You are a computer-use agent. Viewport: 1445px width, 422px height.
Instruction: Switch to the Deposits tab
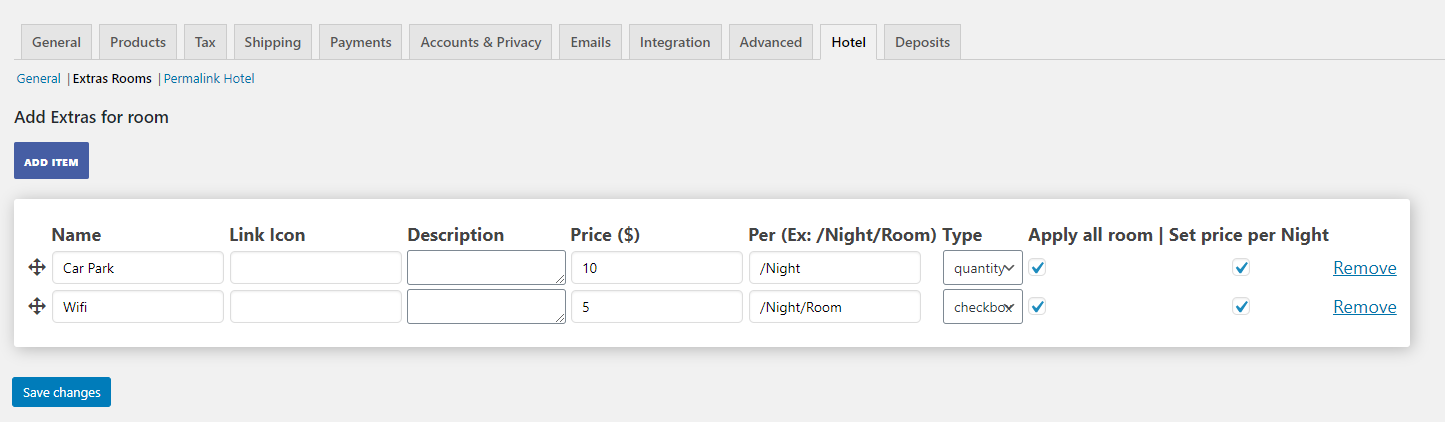coord(922,42)
